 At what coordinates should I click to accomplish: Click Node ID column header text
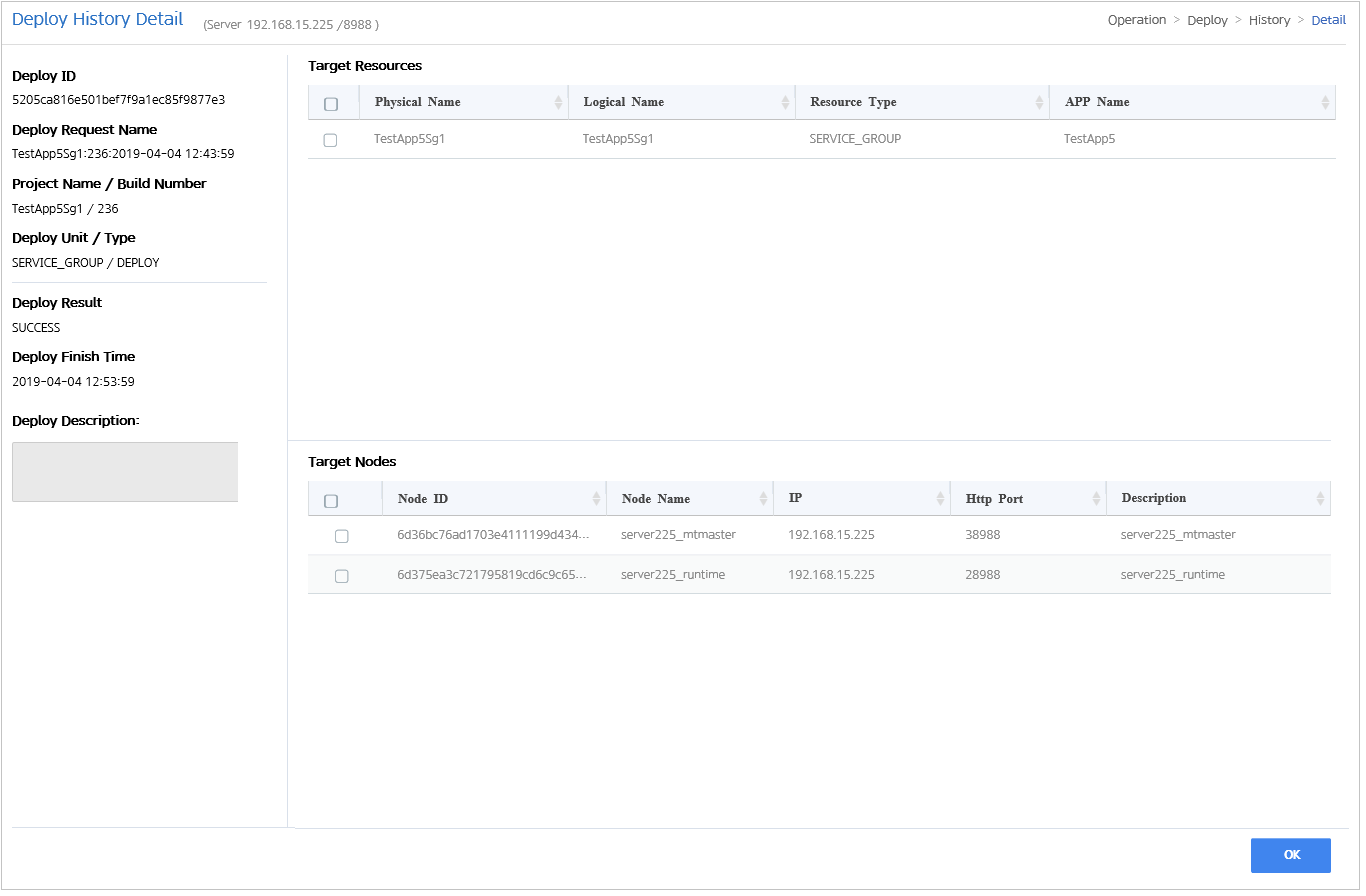click(x=422, y=498)
